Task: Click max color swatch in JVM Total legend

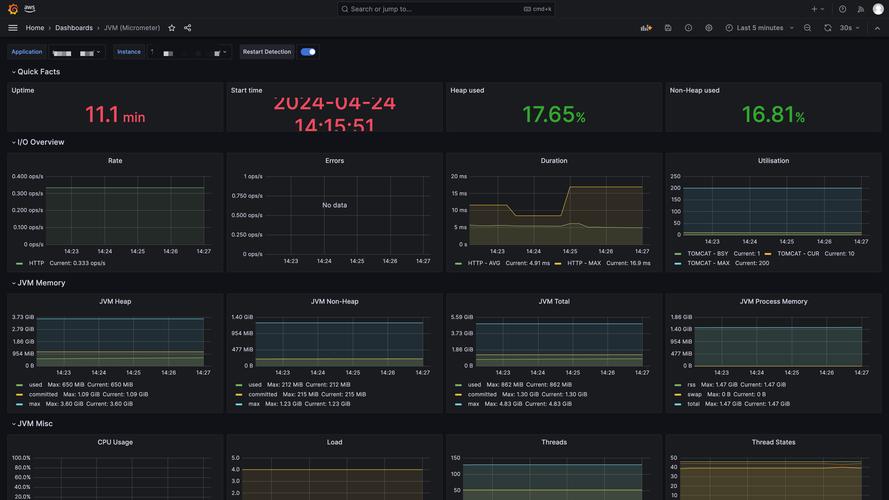Action: tap(458, 404)
